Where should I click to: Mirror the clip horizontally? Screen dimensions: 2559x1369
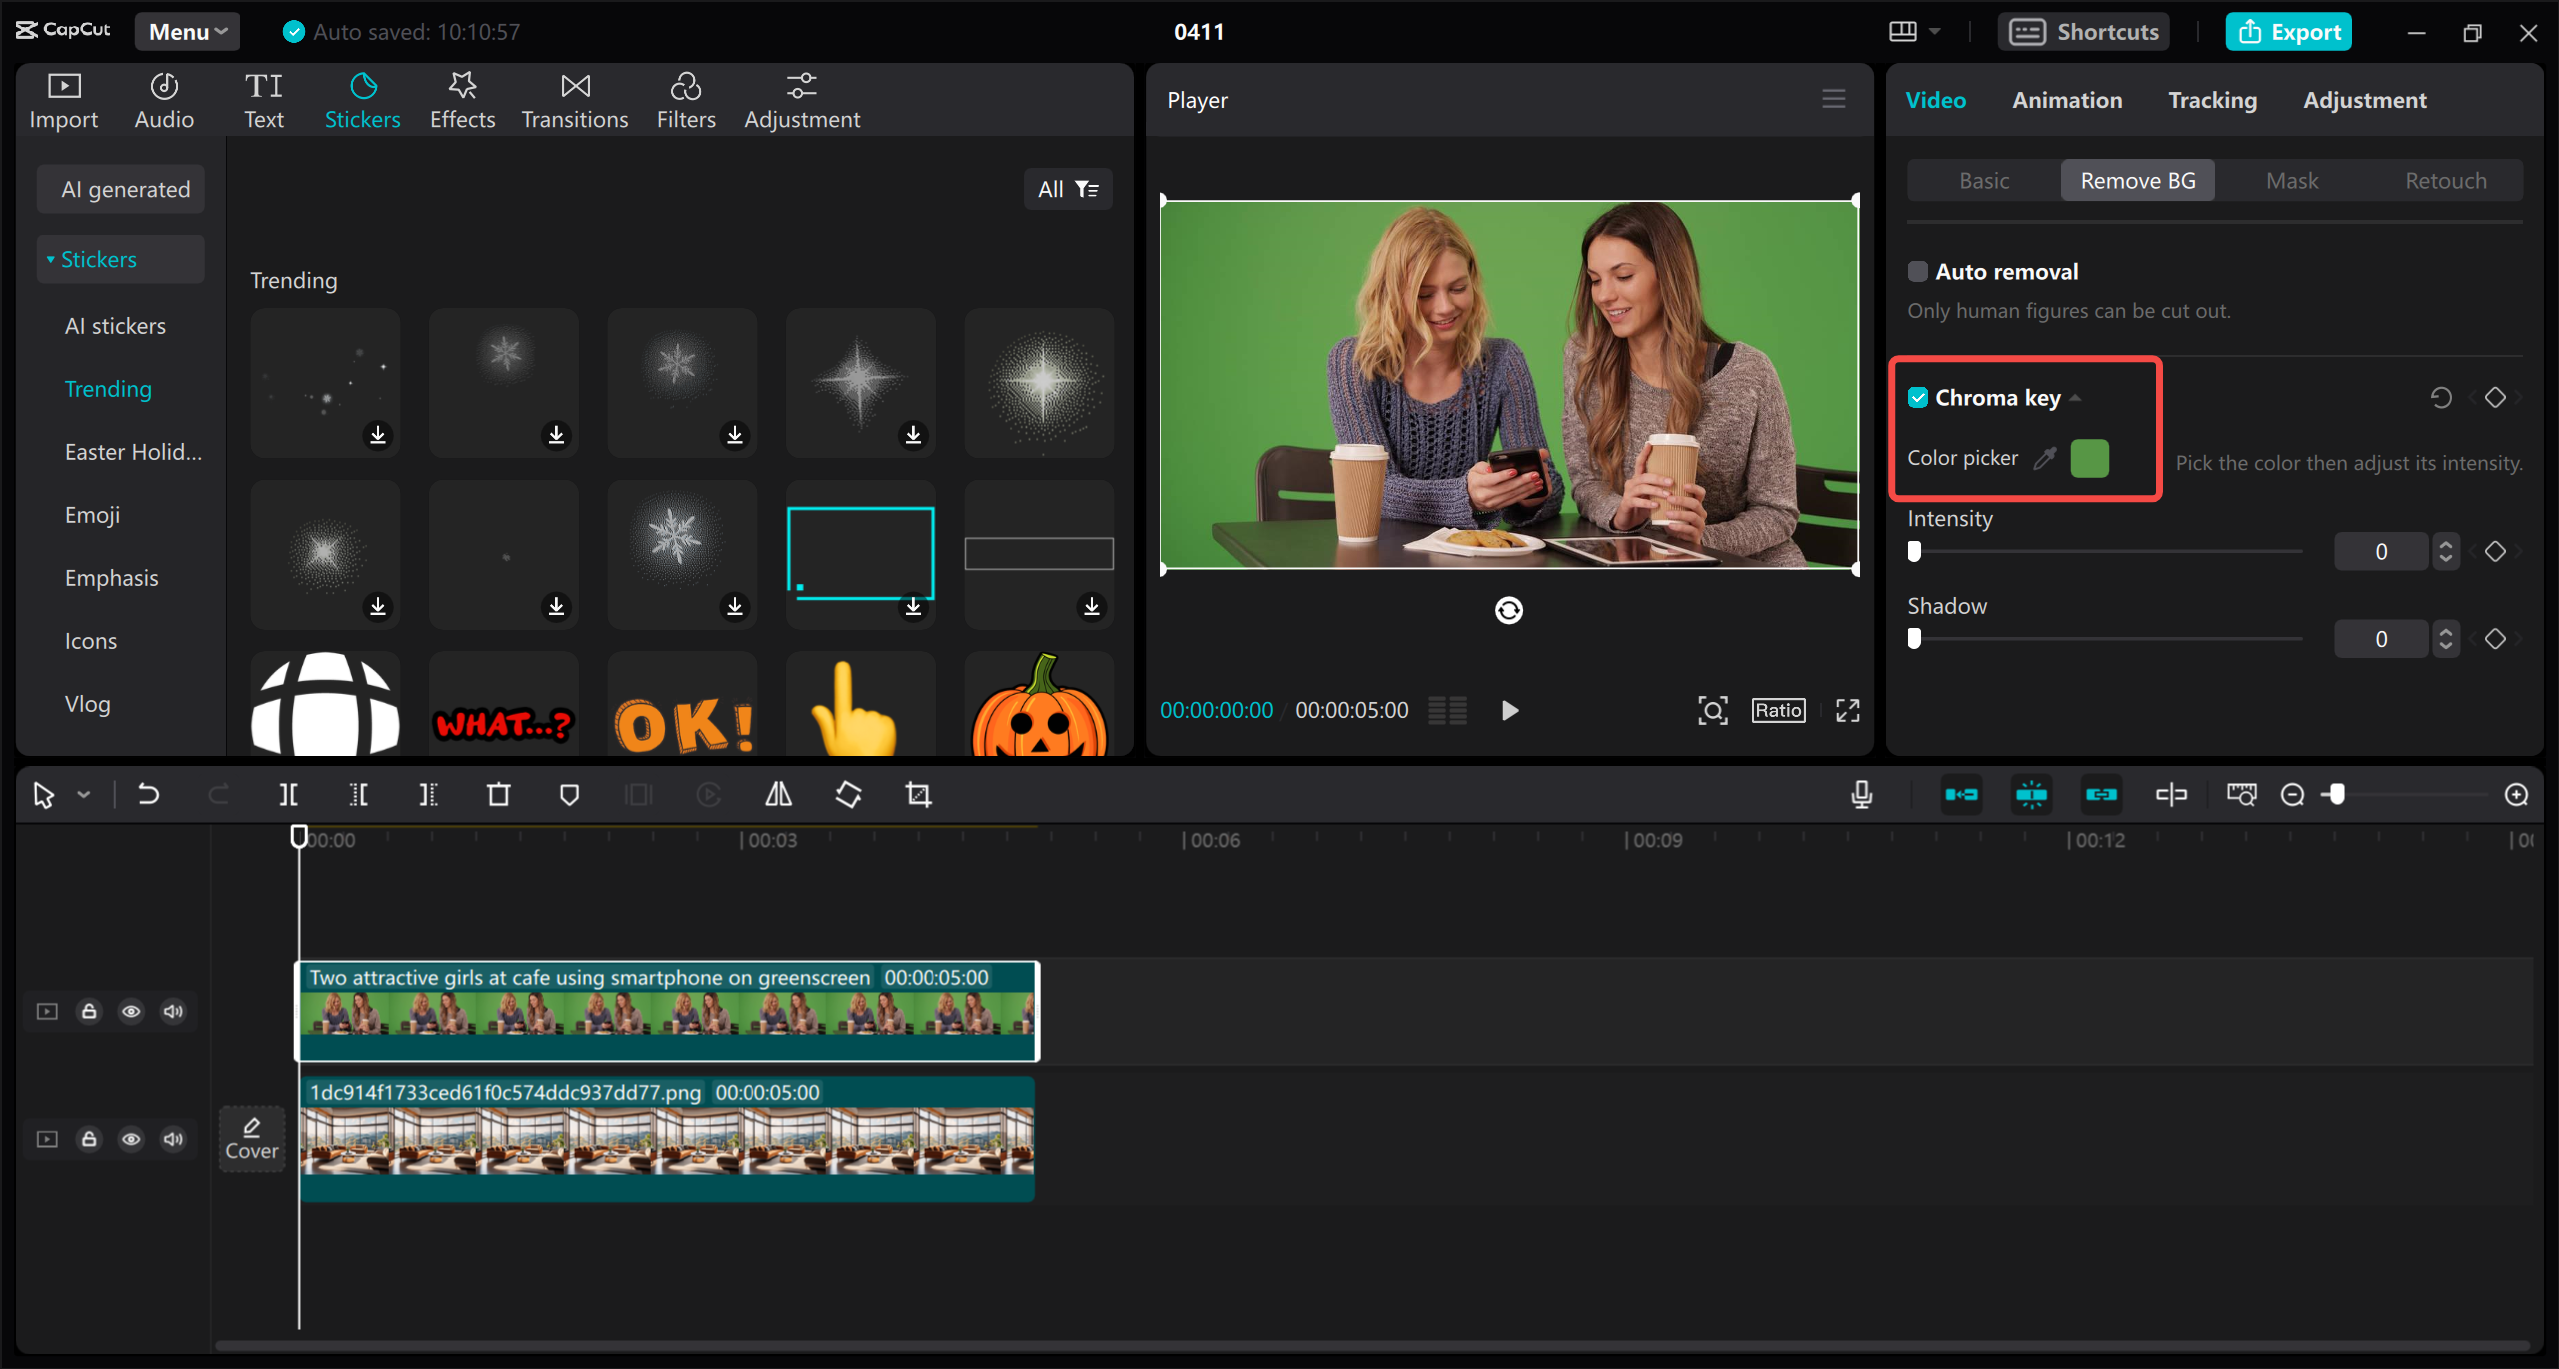pyautogui.click(x=779, y=794)
